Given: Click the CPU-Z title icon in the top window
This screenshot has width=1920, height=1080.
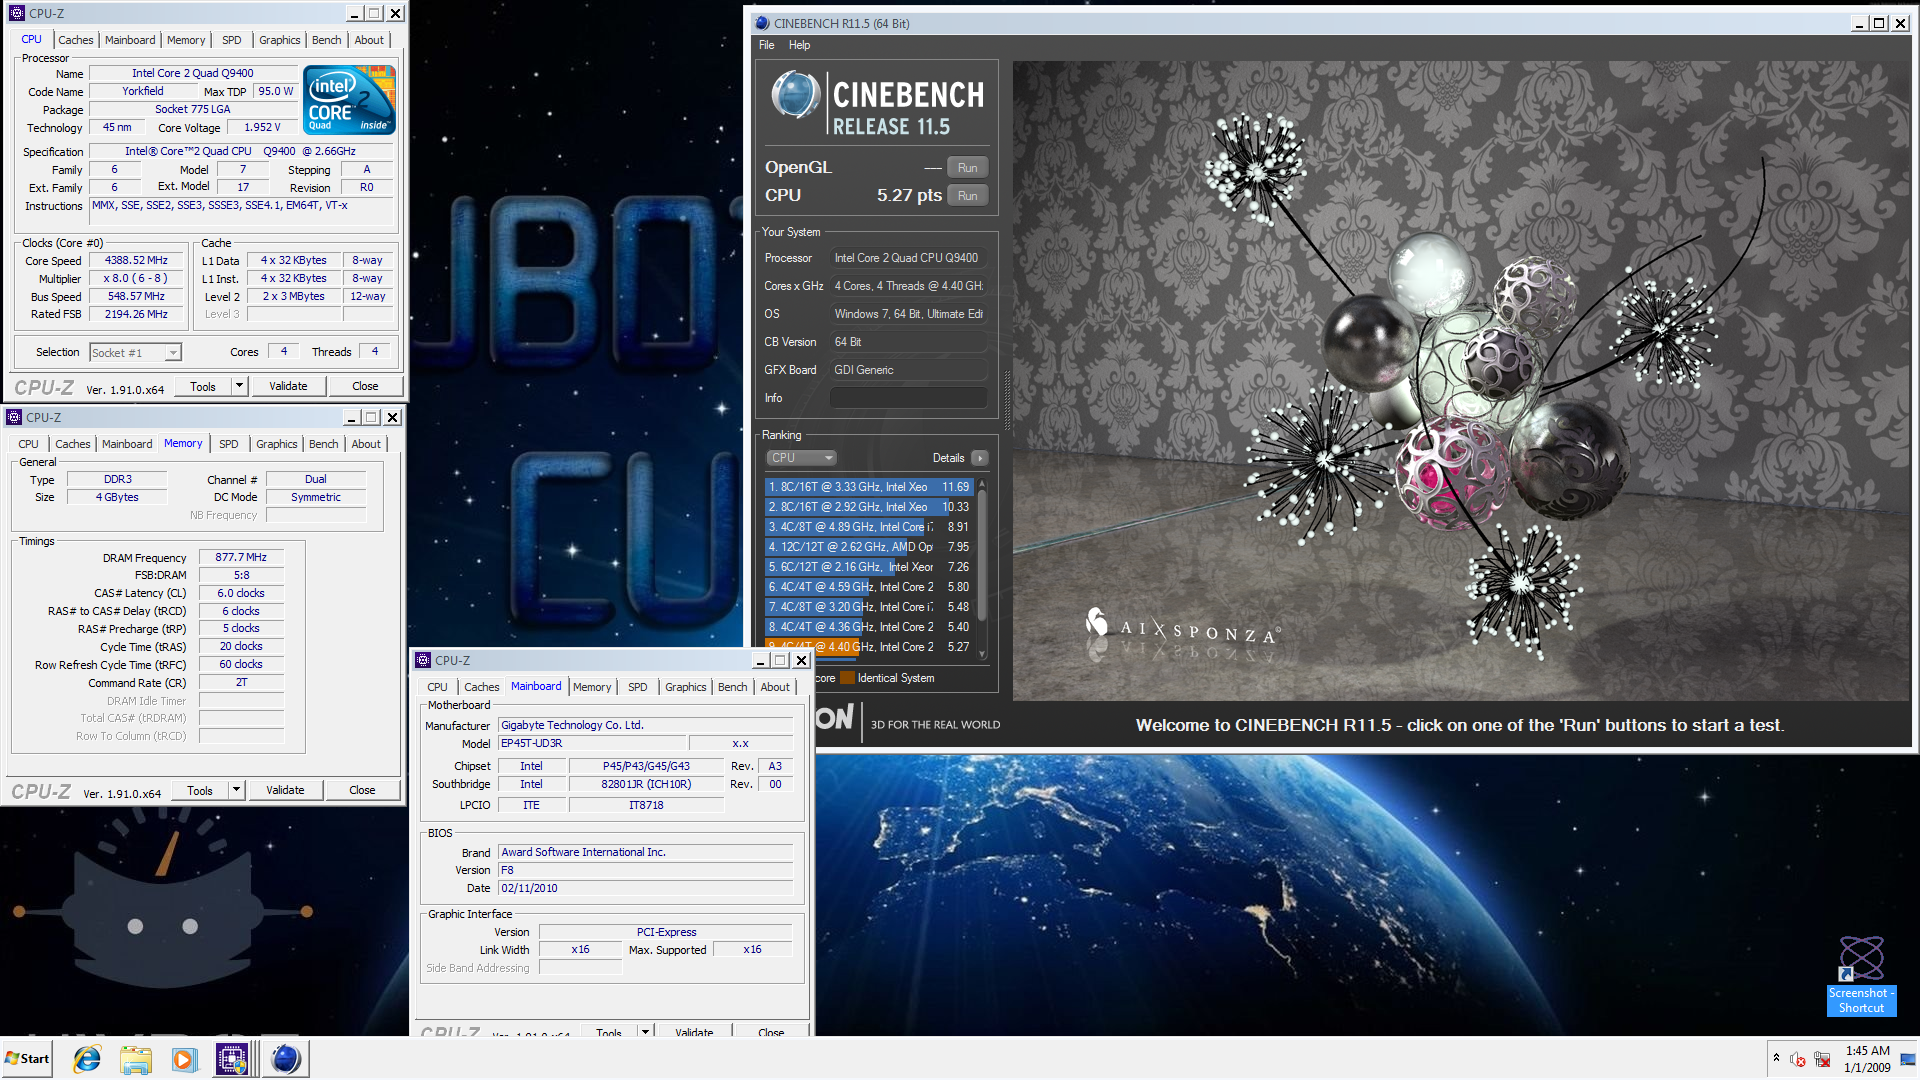Looking at the screenshot, I should click(16, 13).
